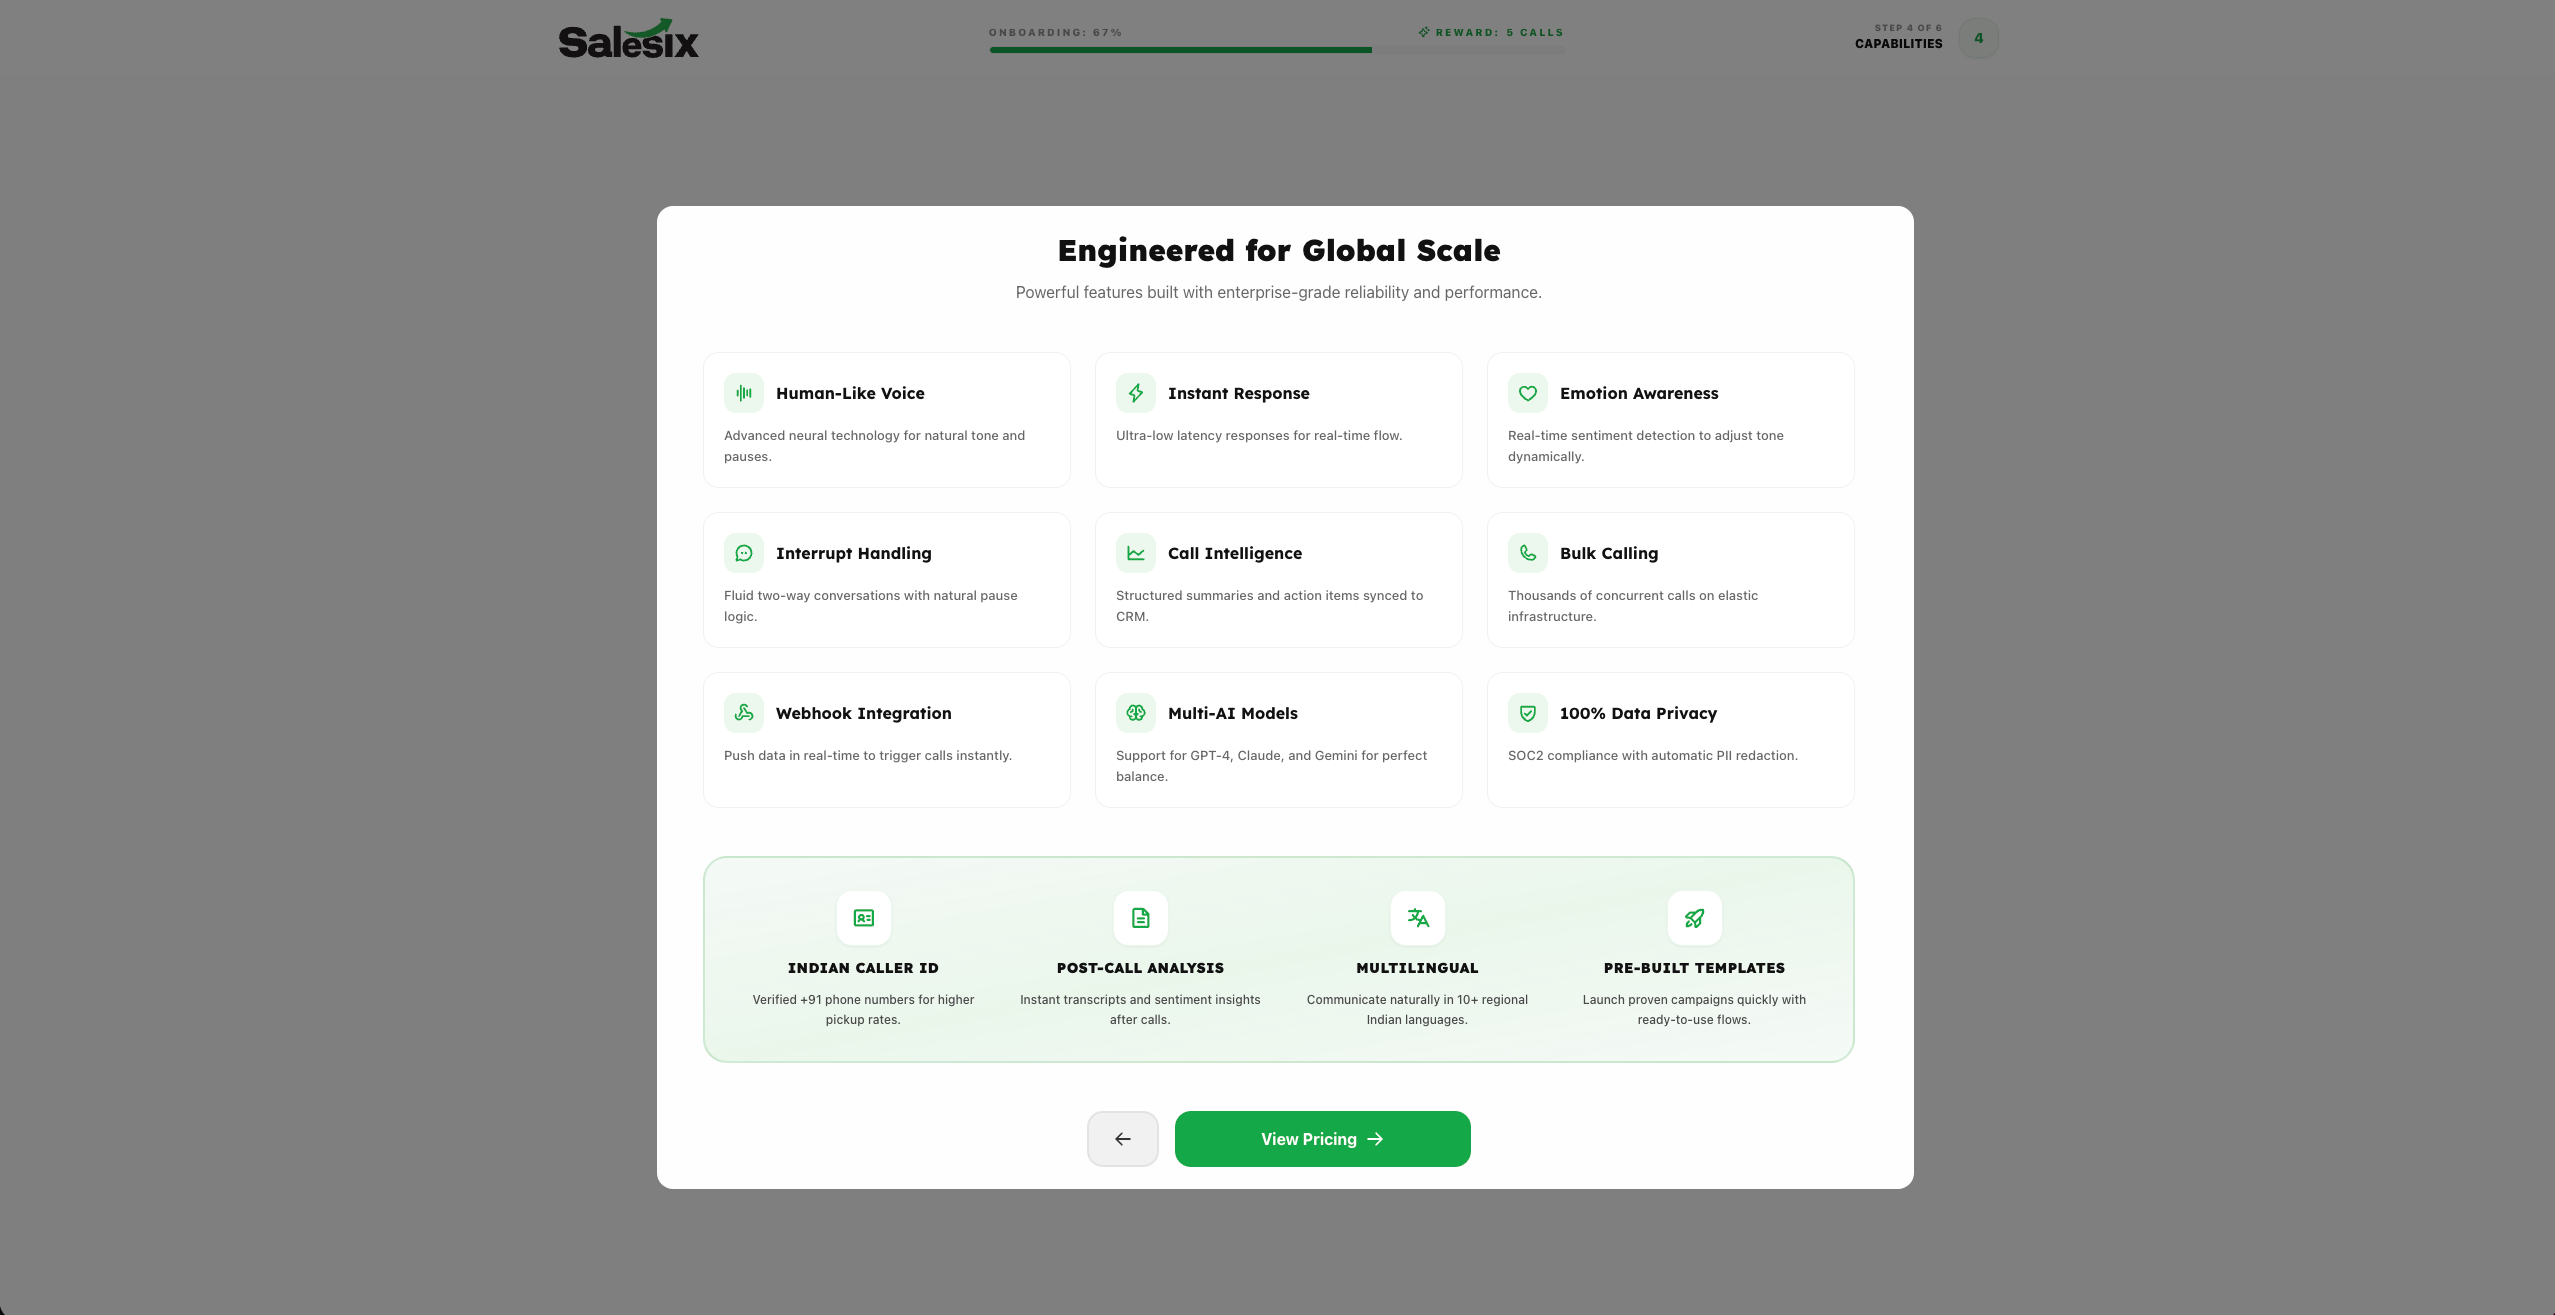Click the back arrow button

point(1122,1138)
